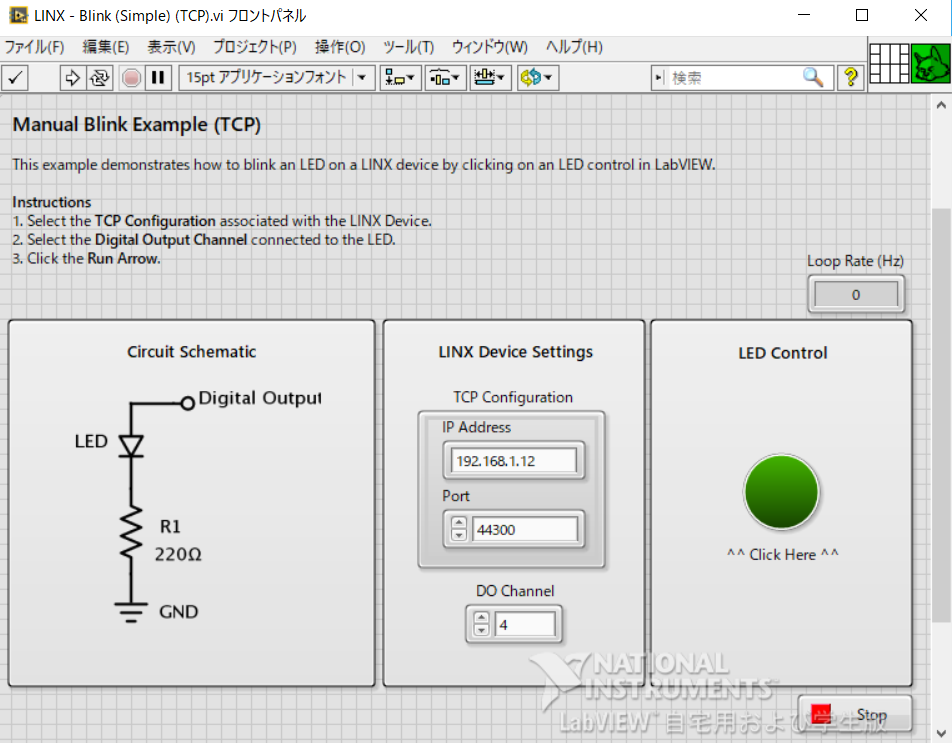Click the IP Address input field
Screen dimensions: 952x743
click(x=514, y=460)
